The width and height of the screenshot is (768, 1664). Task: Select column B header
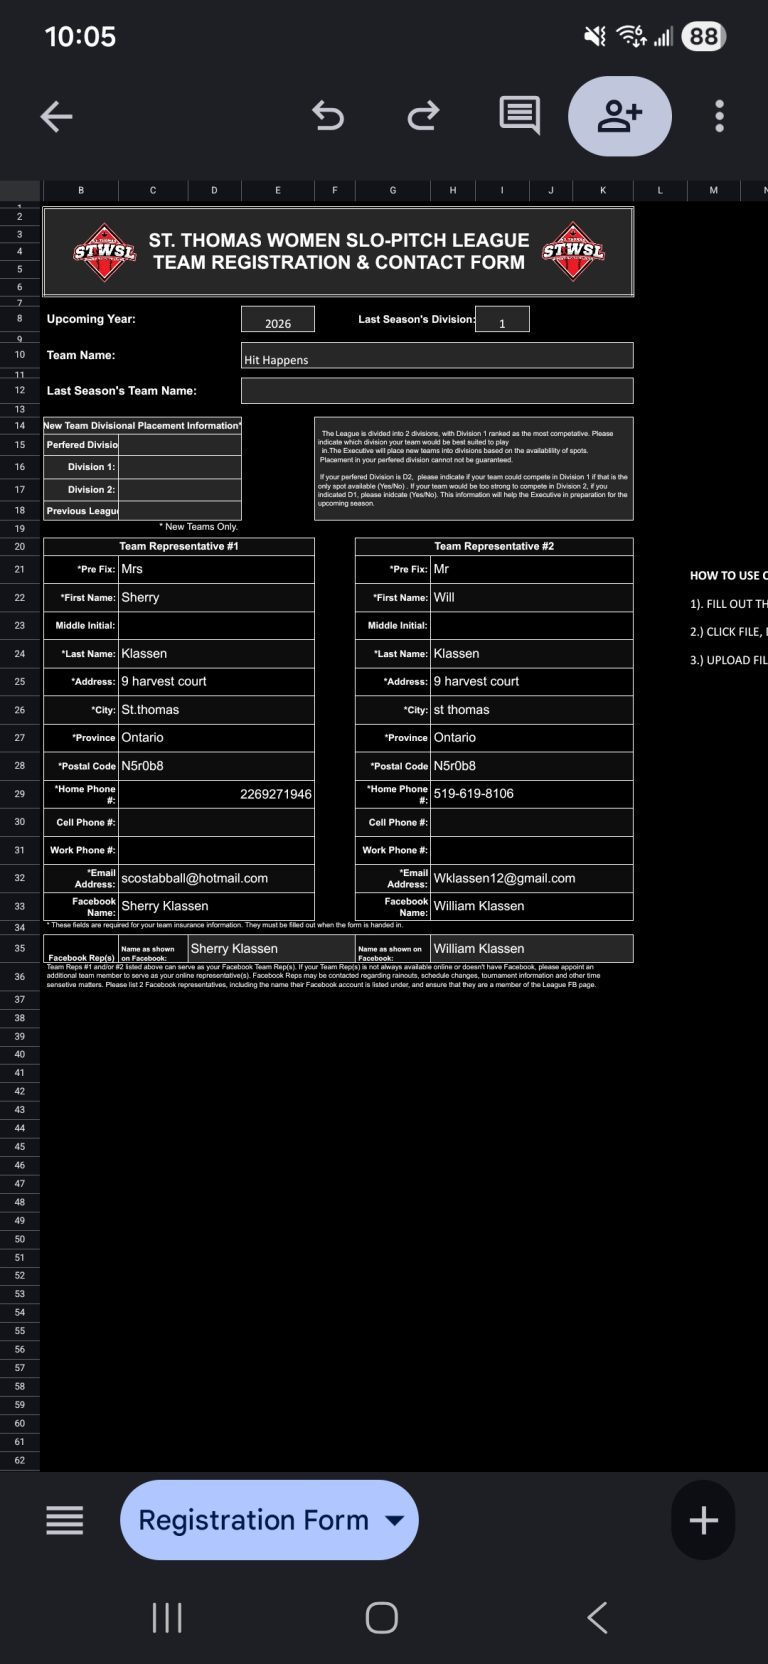coord(80,190)
